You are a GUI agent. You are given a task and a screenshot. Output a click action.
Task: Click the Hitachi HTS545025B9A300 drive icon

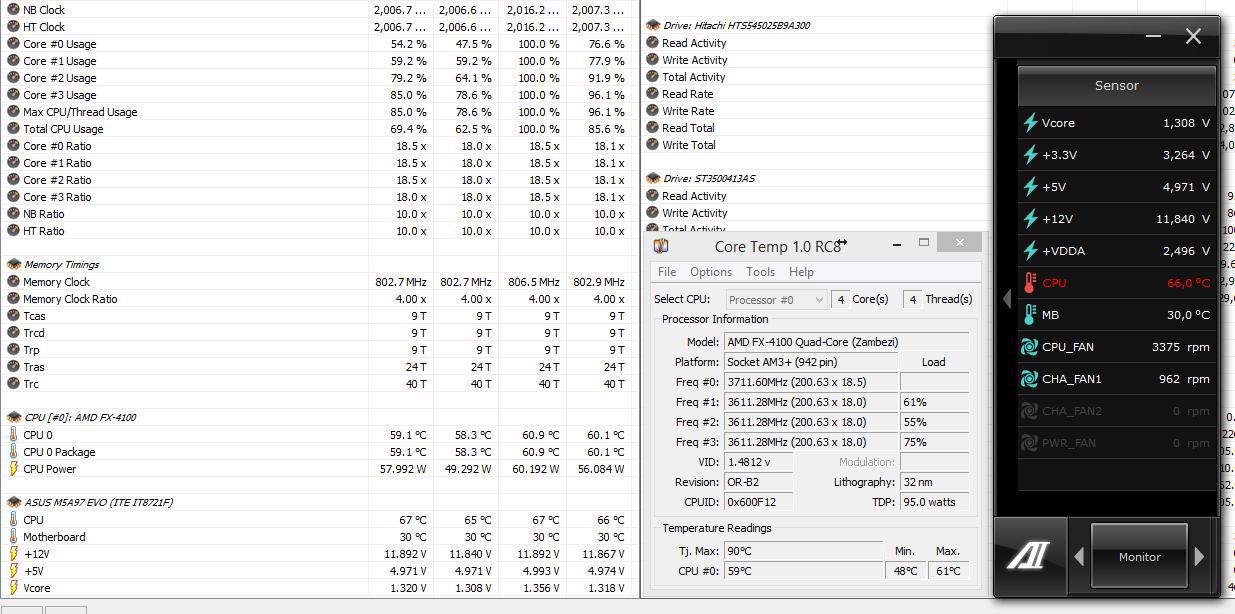pyautogui.click(x=653, y=26)
